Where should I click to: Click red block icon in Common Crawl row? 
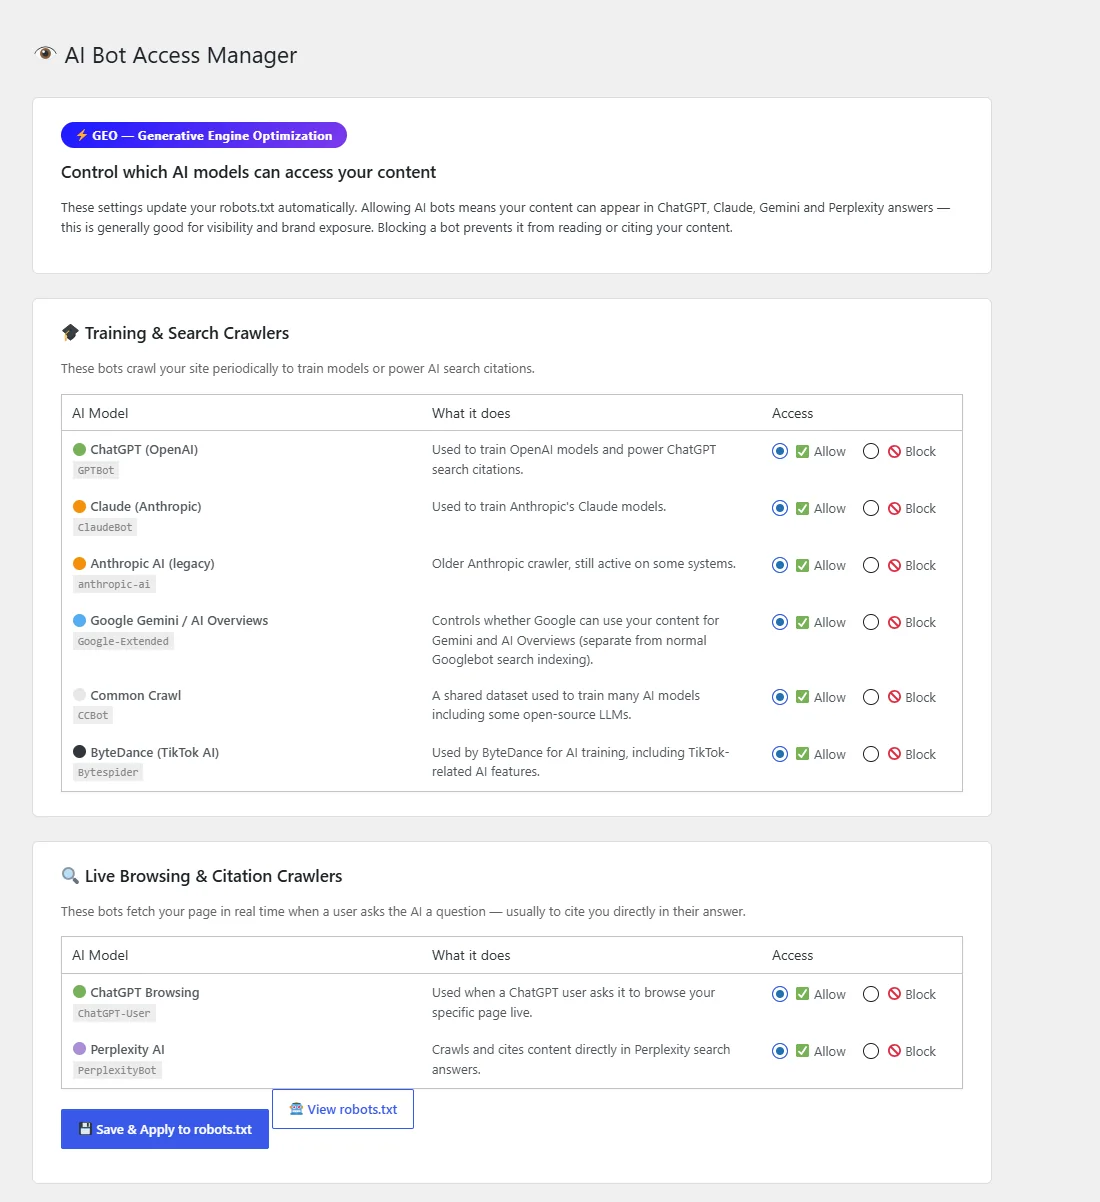(x=895, y=698)
